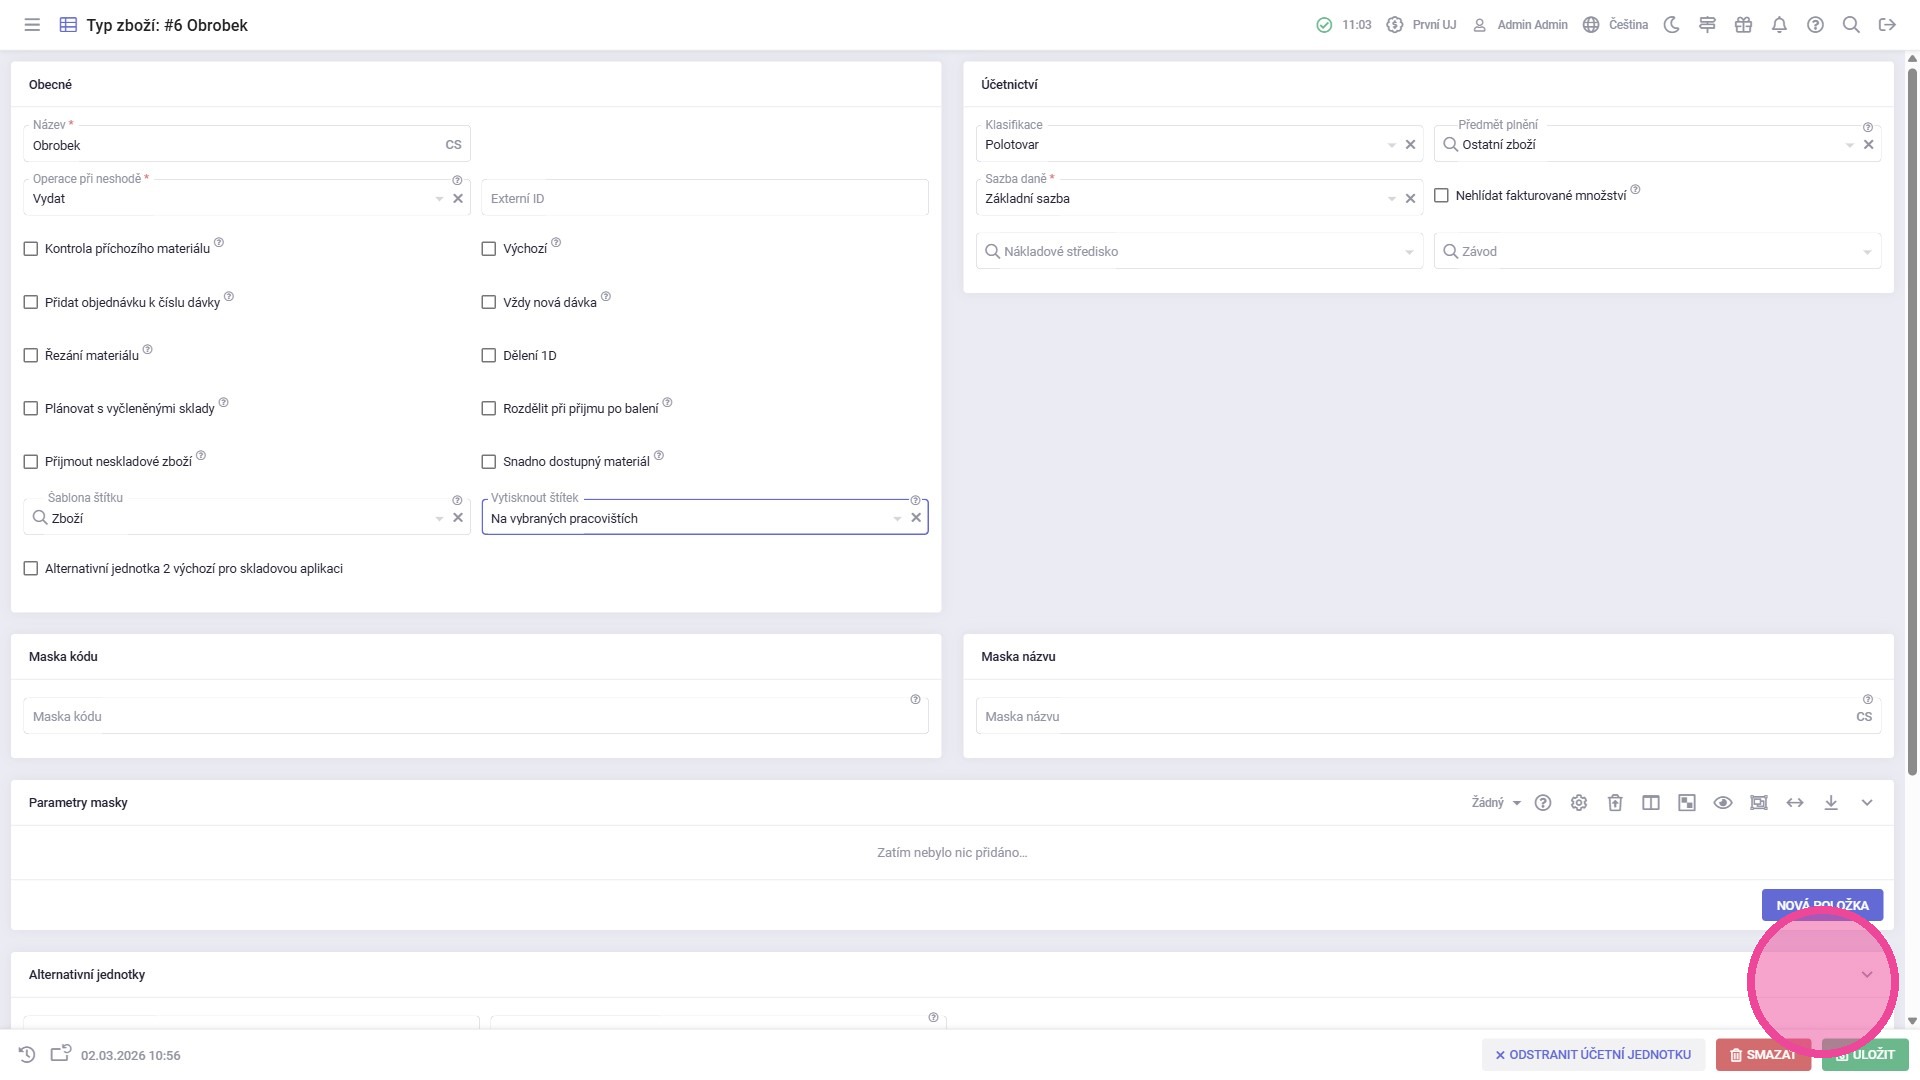Click the columns layout icon in Parametry masky
The height and width of the screenshot is (1080, 1920).
click(x=1651, y=803)
